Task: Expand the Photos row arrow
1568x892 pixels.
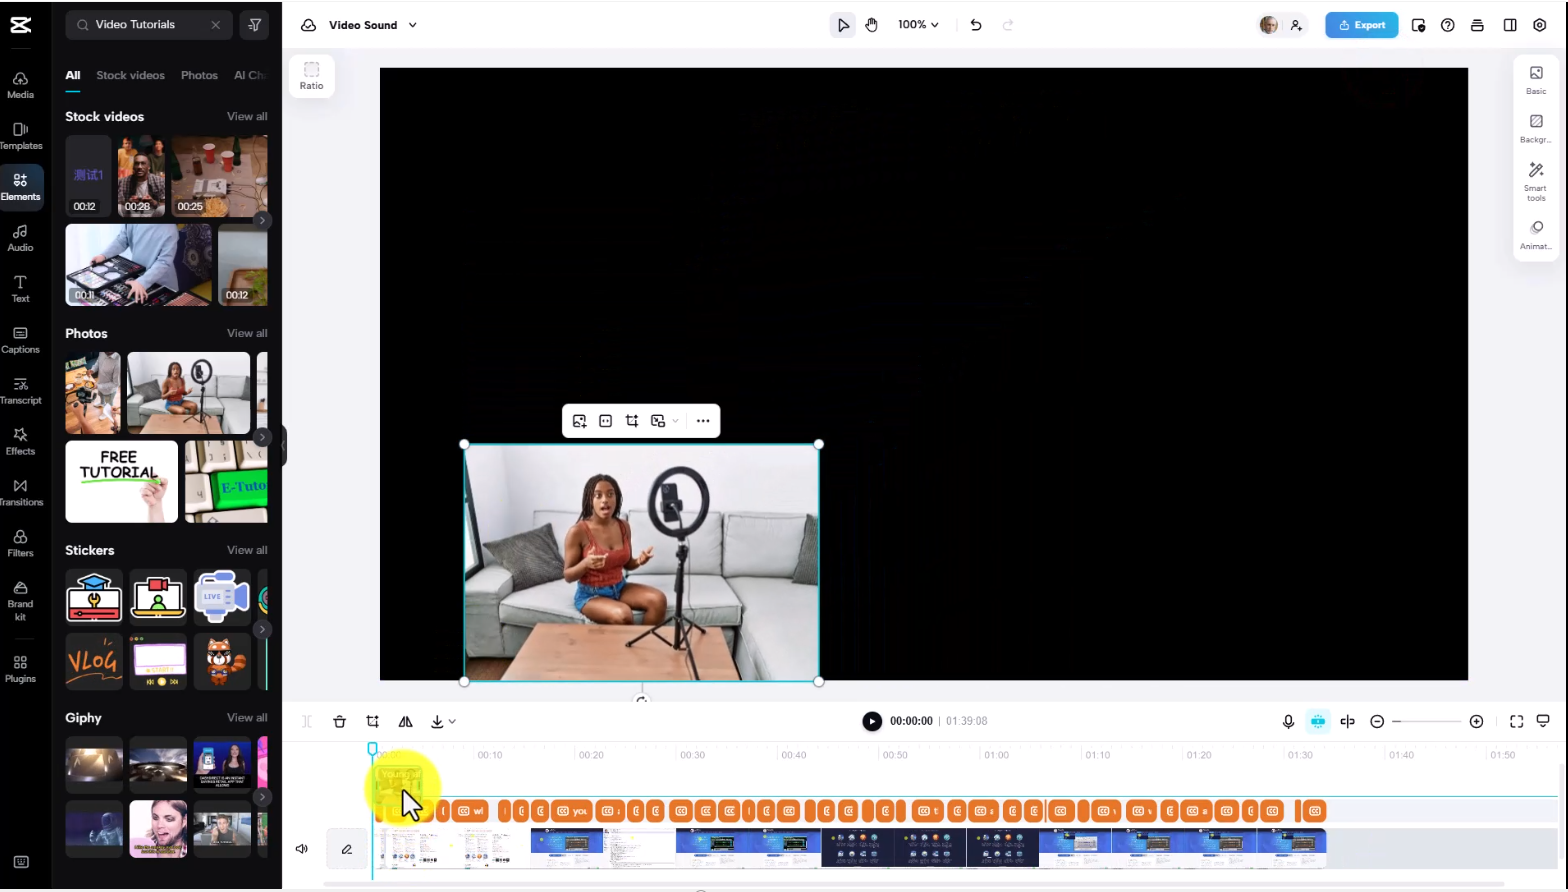Action: click(x=261, y=437)
